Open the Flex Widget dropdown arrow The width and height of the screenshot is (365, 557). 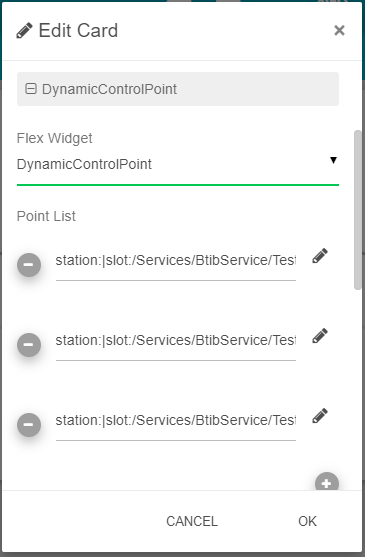[x=333, y=160]
